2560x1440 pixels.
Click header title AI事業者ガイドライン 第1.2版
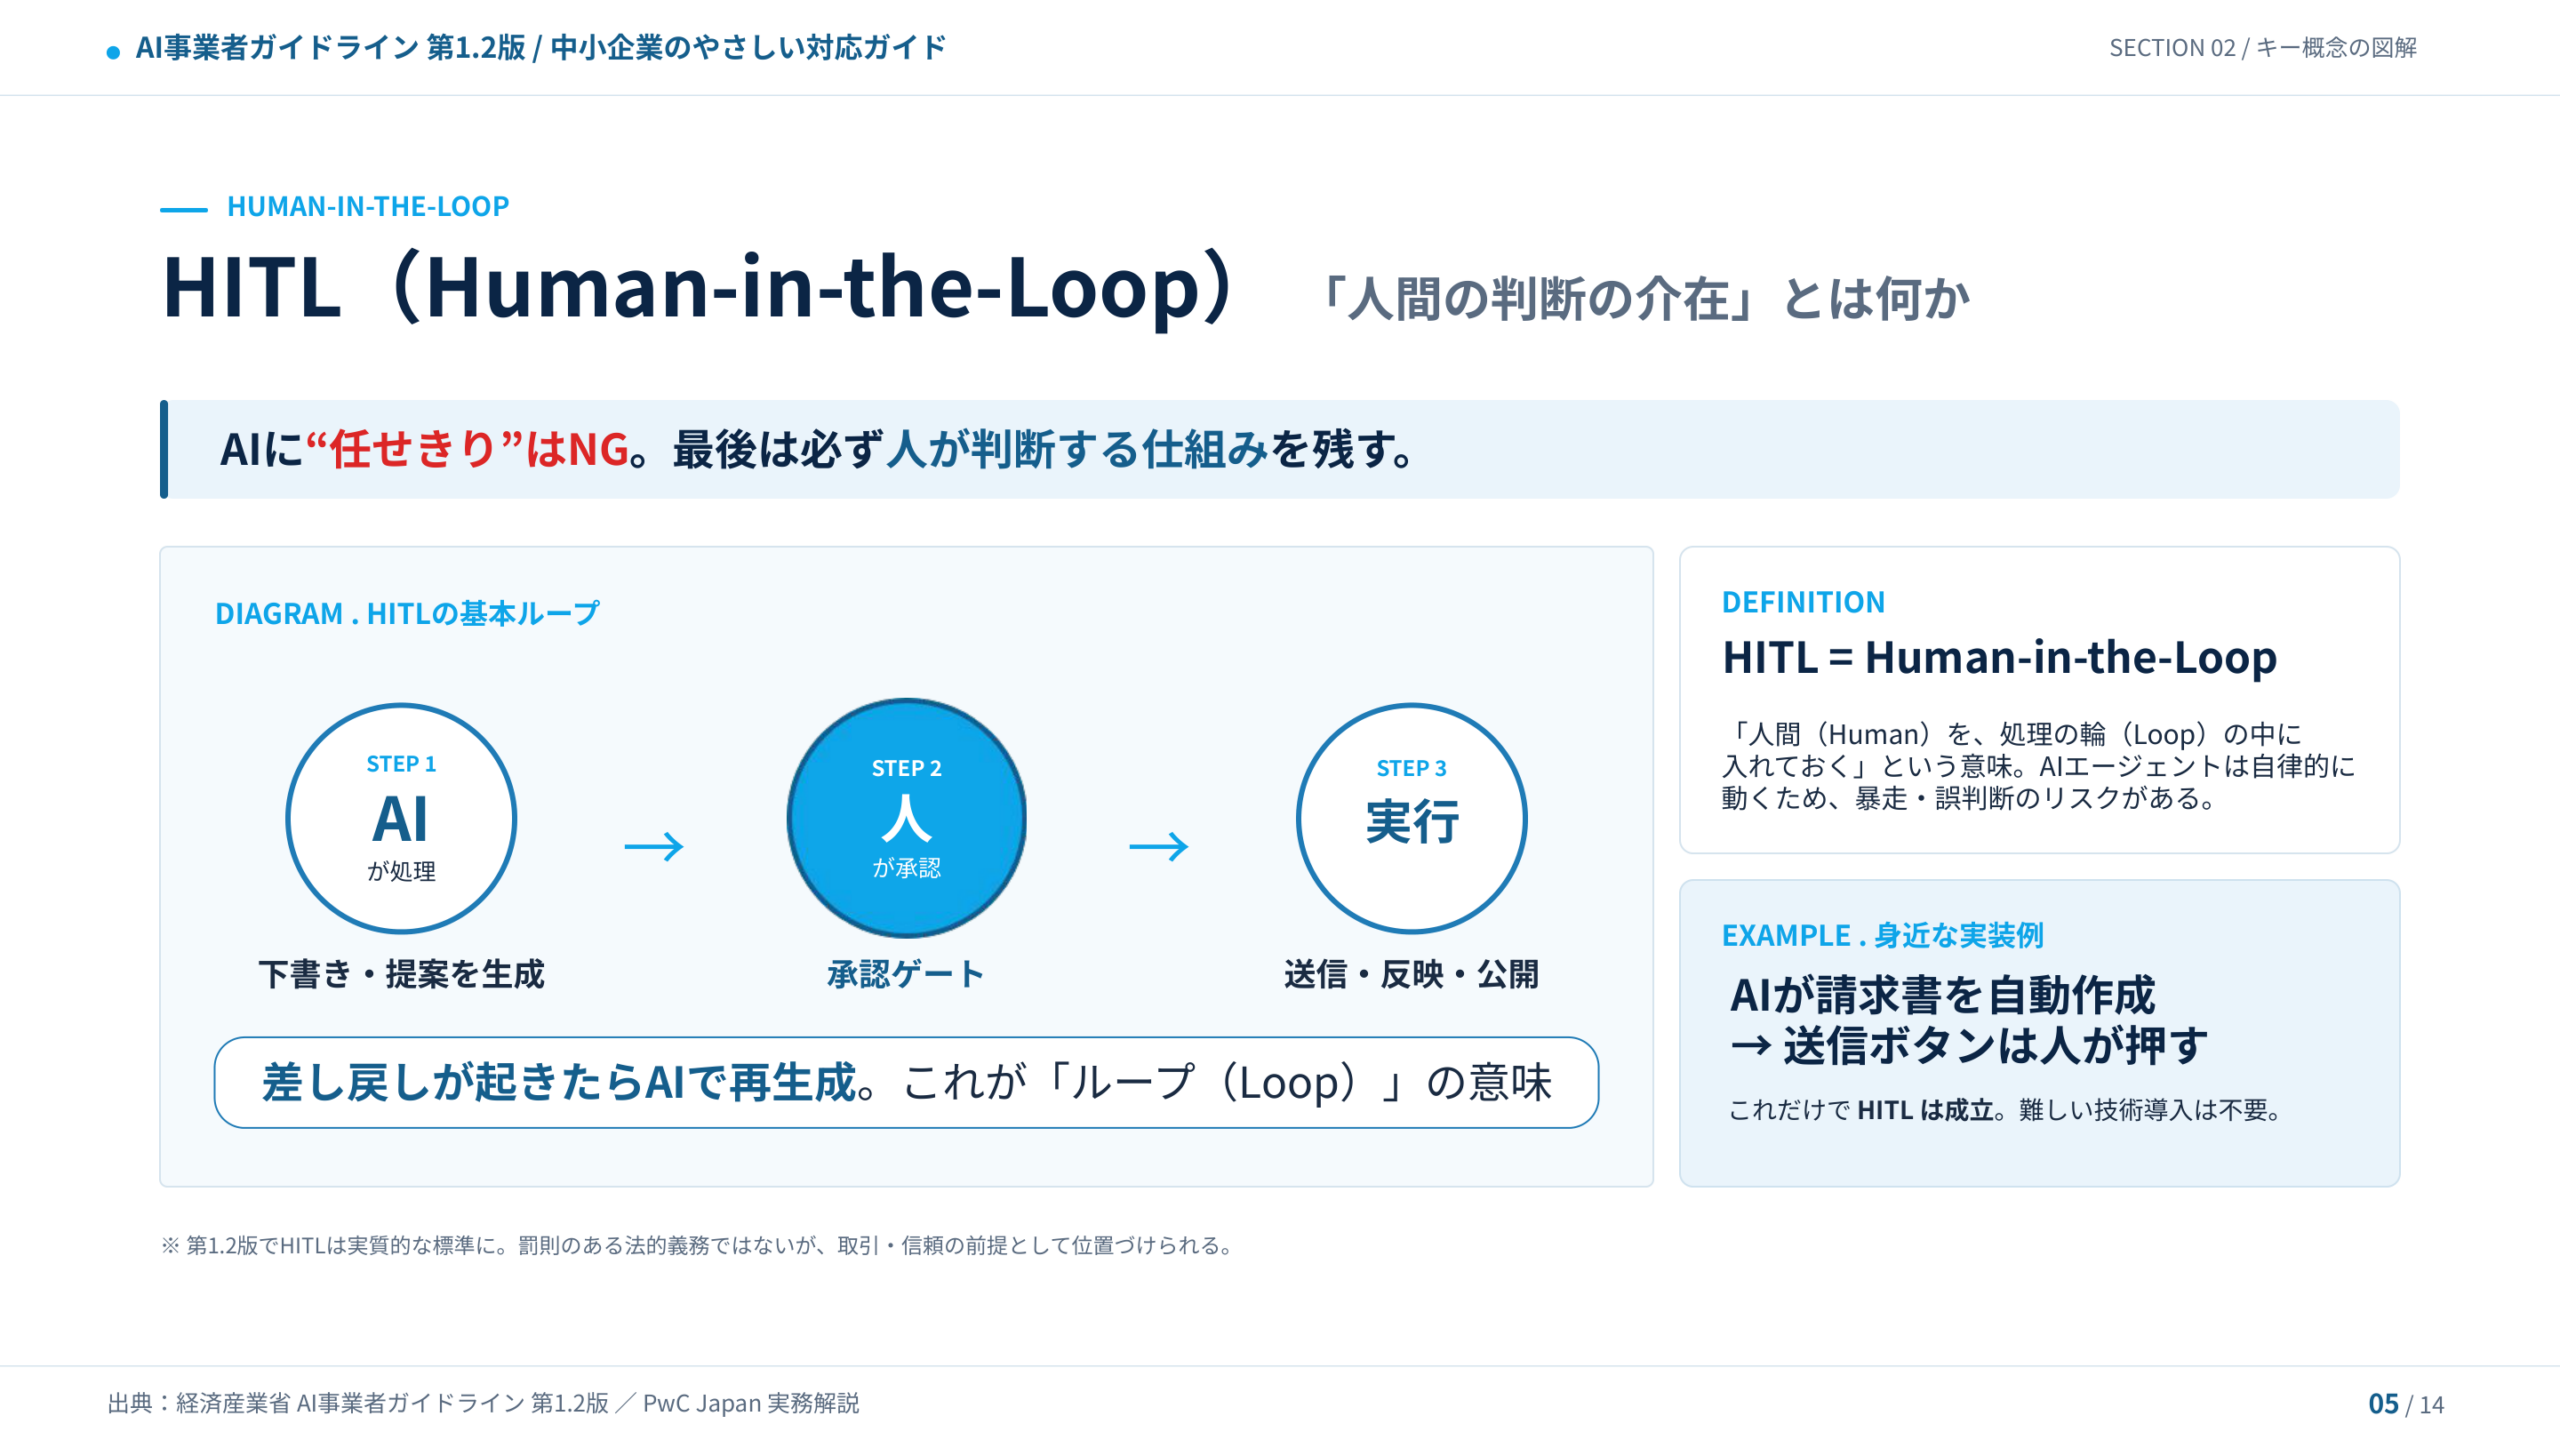pos(331,47)
